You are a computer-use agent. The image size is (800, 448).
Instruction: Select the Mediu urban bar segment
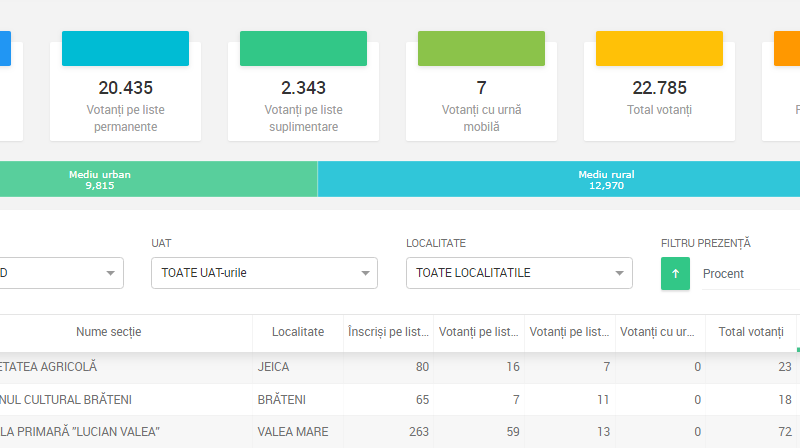[x=158, y=180]
